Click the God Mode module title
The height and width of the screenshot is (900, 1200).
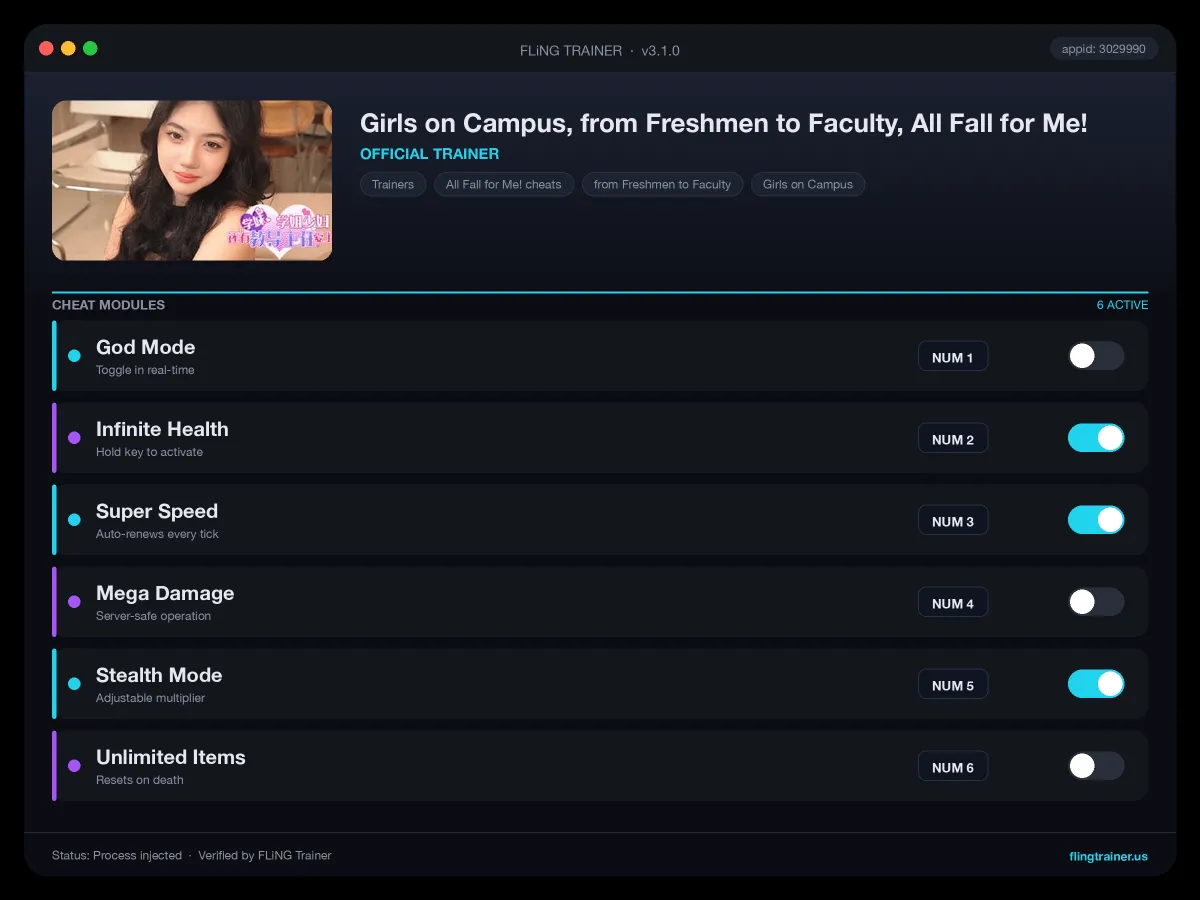pos(145,347)
